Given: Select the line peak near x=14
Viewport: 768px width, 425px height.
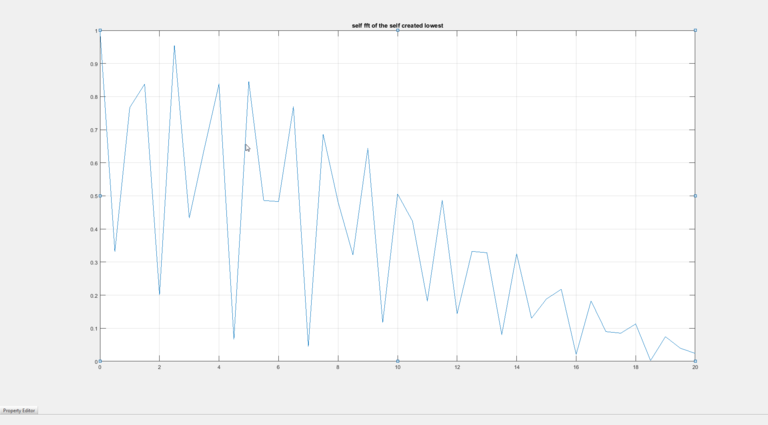Looking at the screenshot, I should (517, 254).
